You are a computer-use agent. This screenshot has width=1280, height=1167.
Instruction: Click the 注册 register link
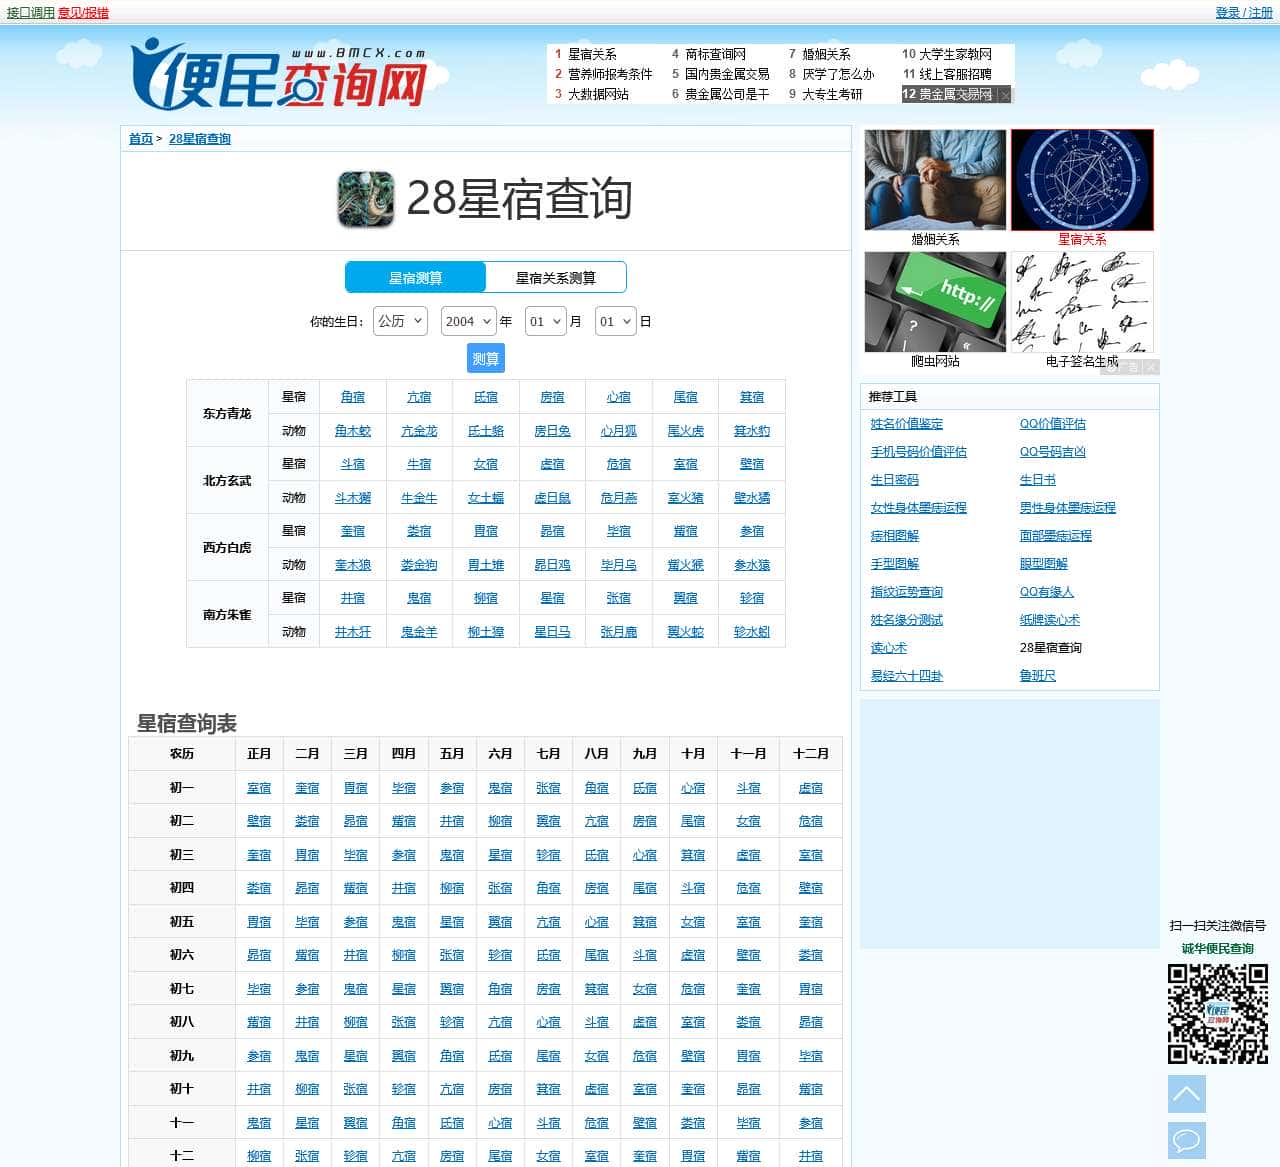pyautogui.click(x=1260, y=13)
